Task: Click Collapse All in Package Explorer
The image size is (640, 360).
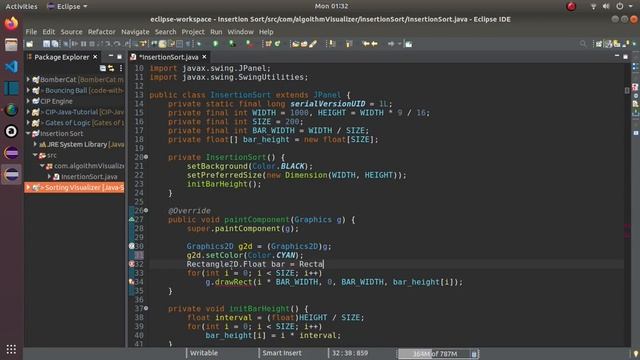Action: (103, 68)
